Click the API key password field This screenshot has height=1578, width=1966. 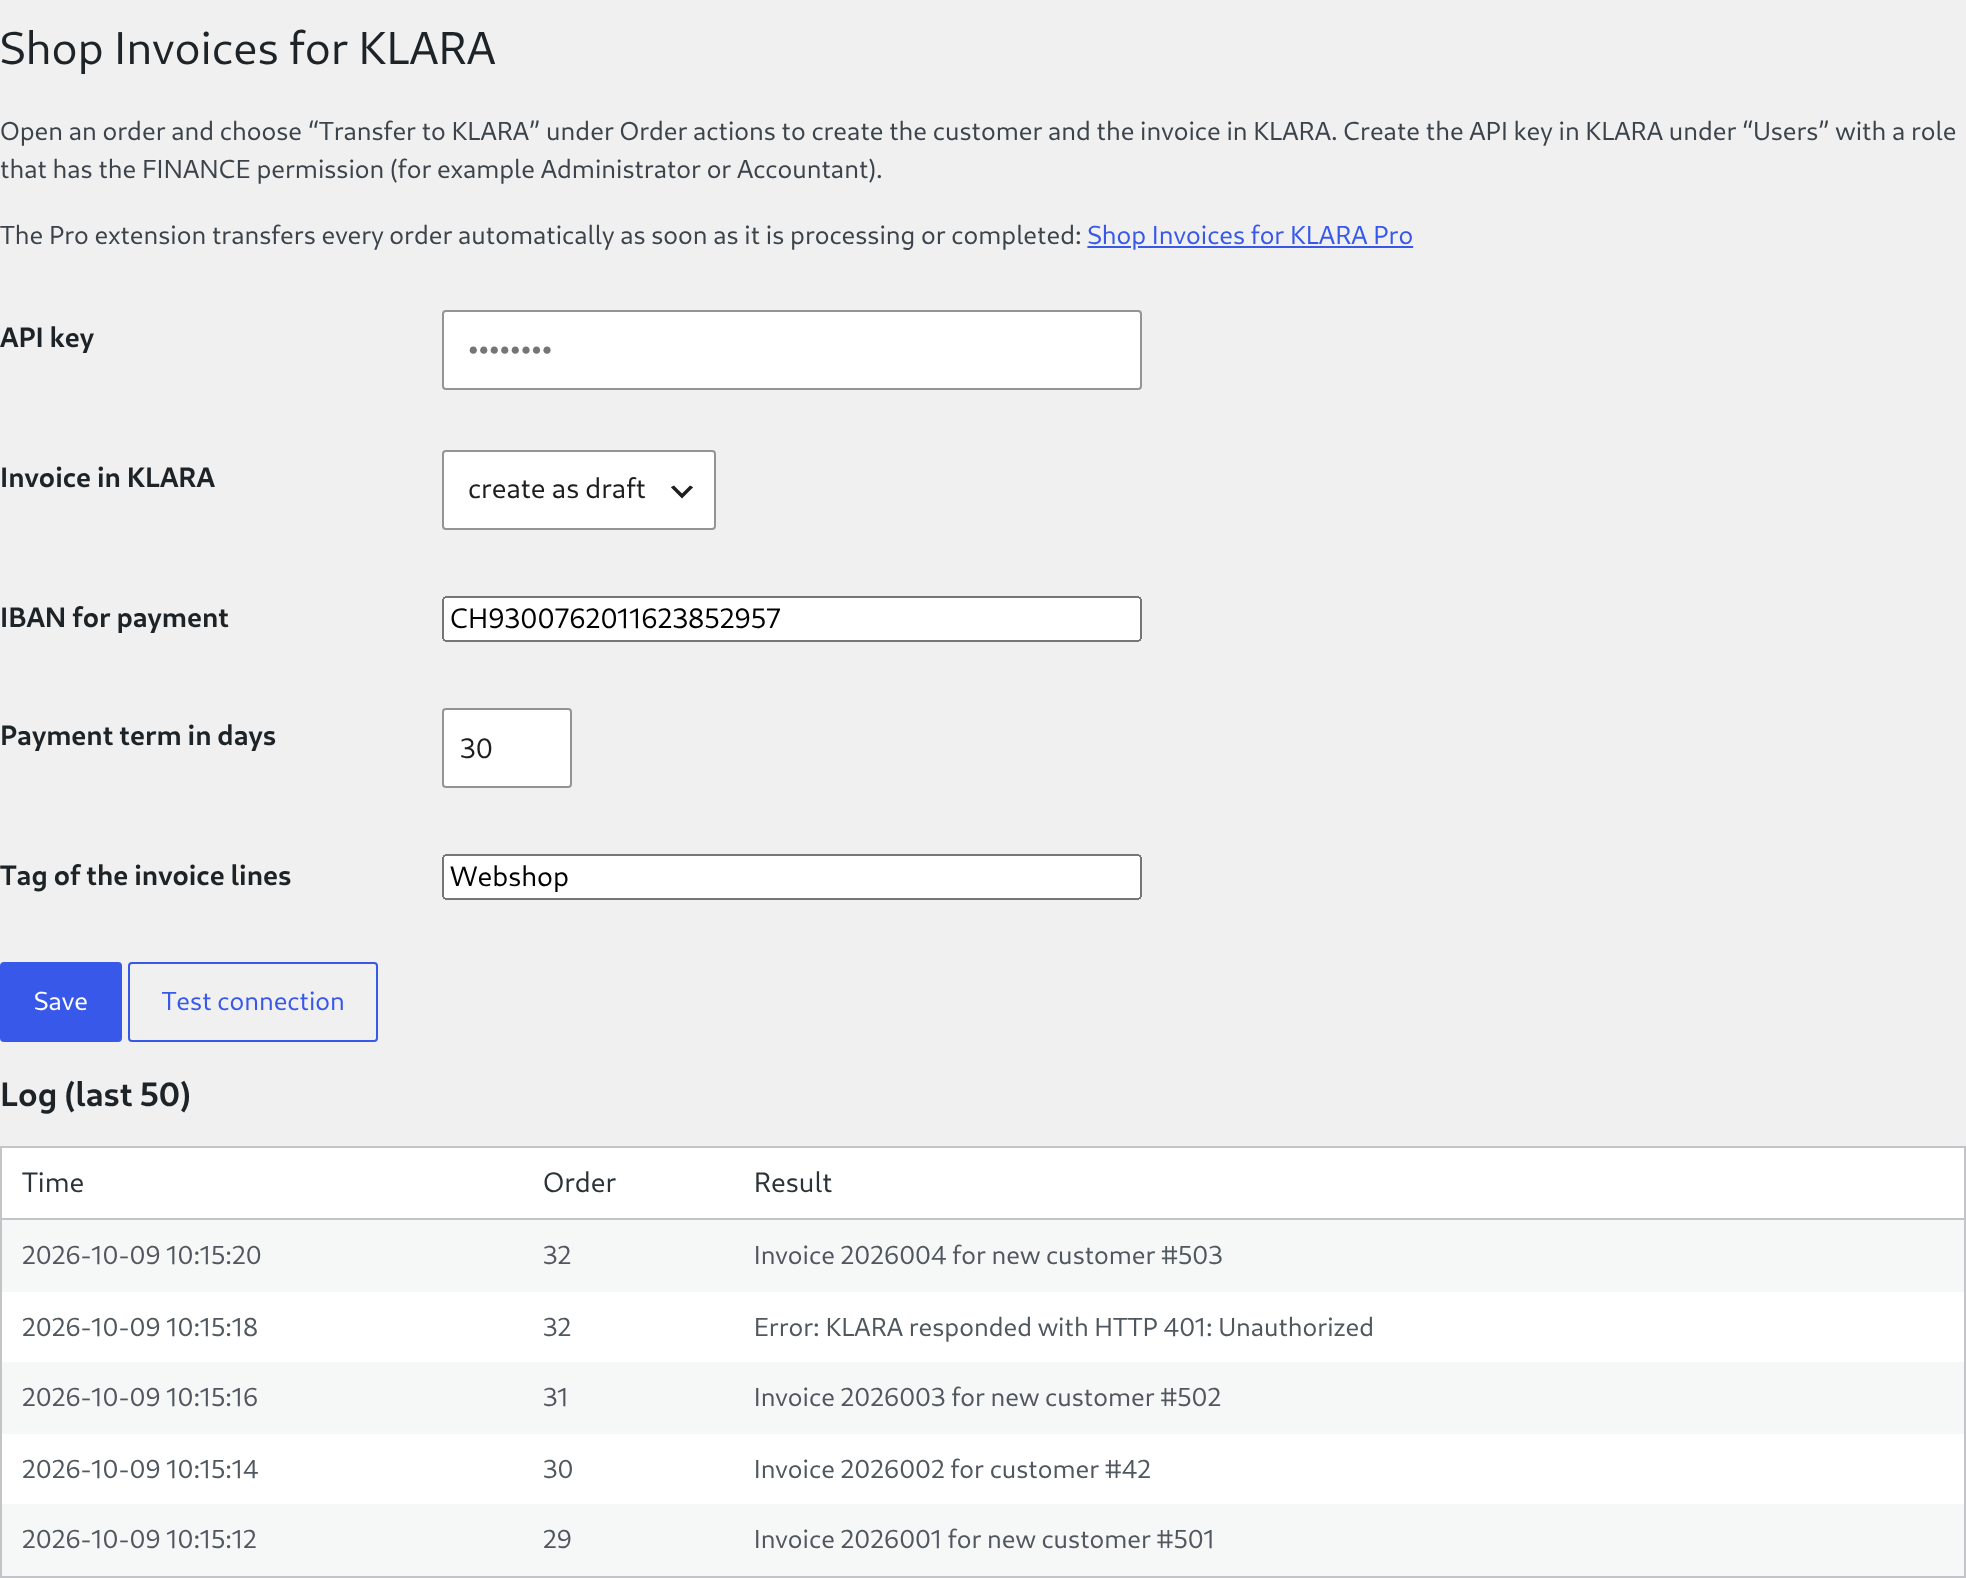click(x=791, y=350)
